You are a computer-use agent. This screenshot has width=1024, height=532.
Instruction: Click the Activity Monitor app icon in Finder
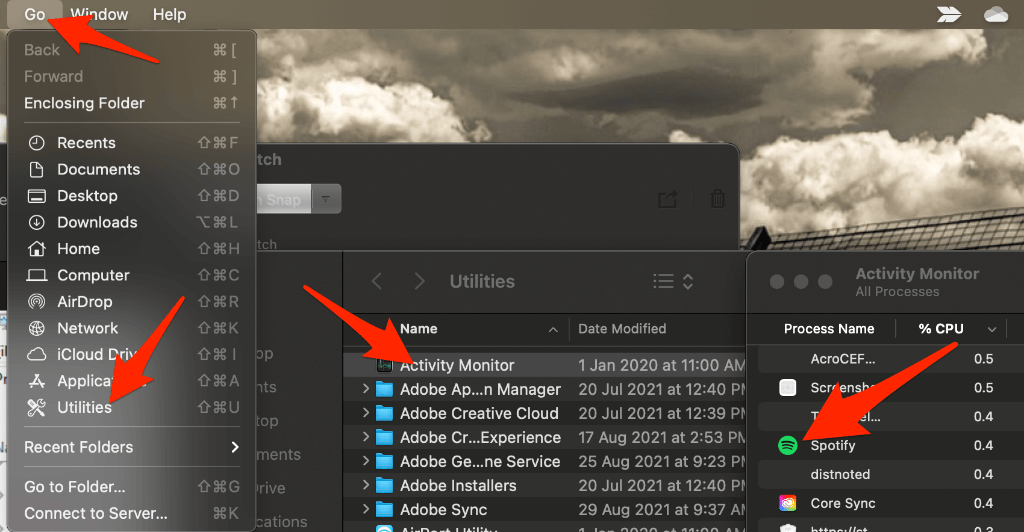click(385, 366)
